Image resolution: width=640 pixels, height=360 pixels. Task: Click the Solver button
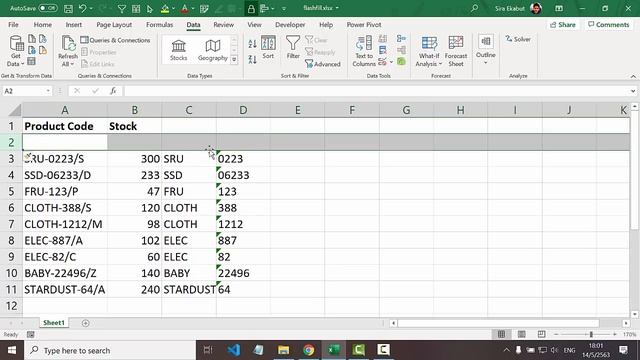[518, 39]
